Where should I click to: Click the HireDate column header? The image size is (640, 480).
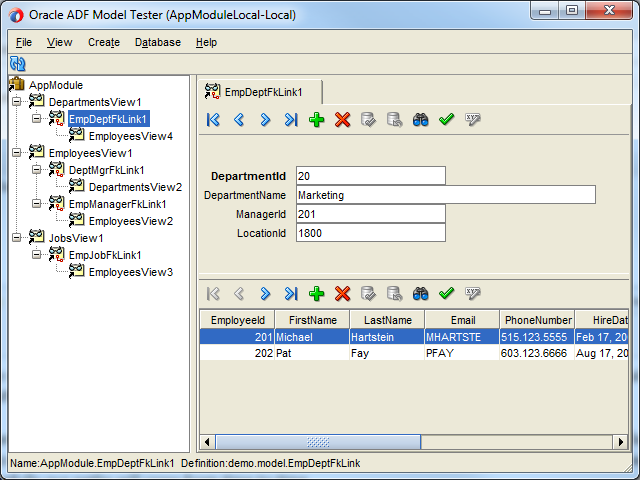(x=602, y=320)
